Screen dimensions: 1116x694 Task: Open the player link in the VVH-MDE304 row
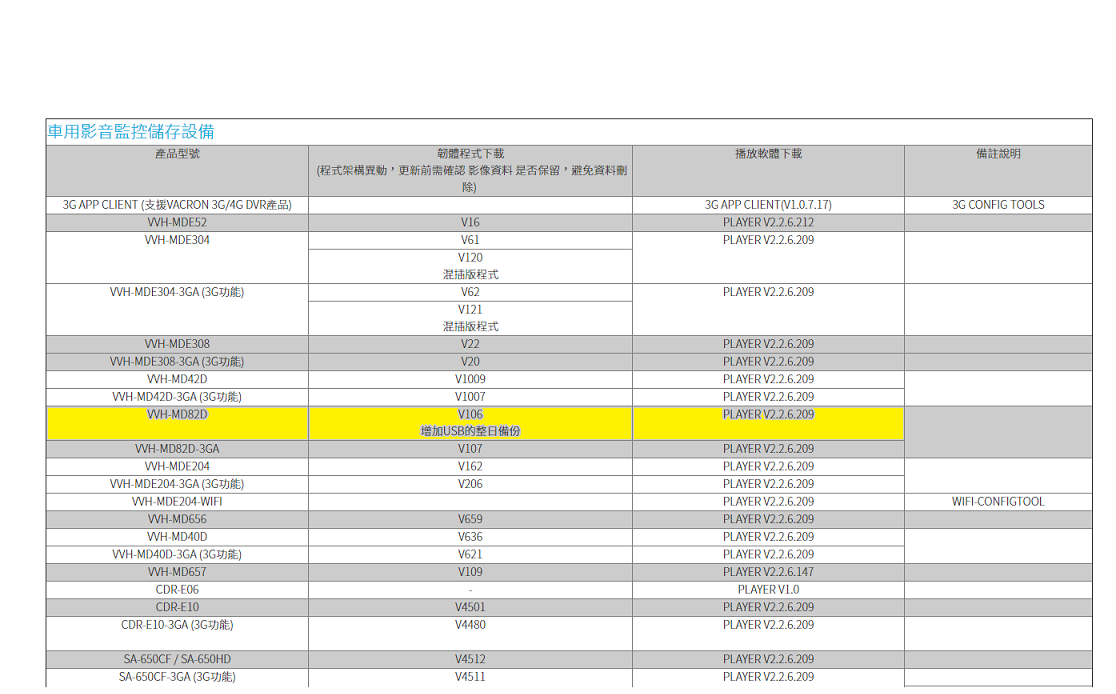[768, 241]
